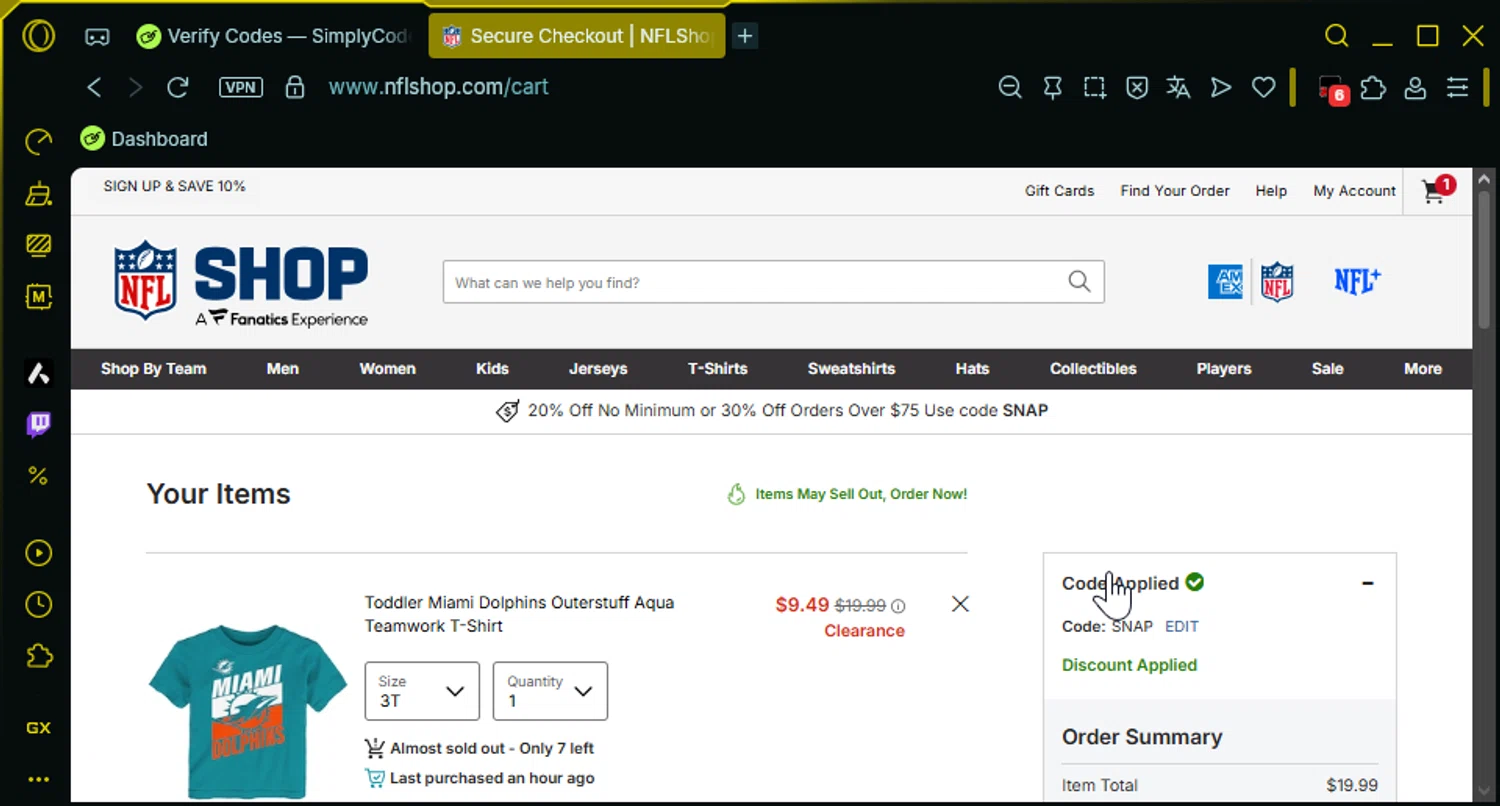
Task: Open the Men menu
Action: 283,368
